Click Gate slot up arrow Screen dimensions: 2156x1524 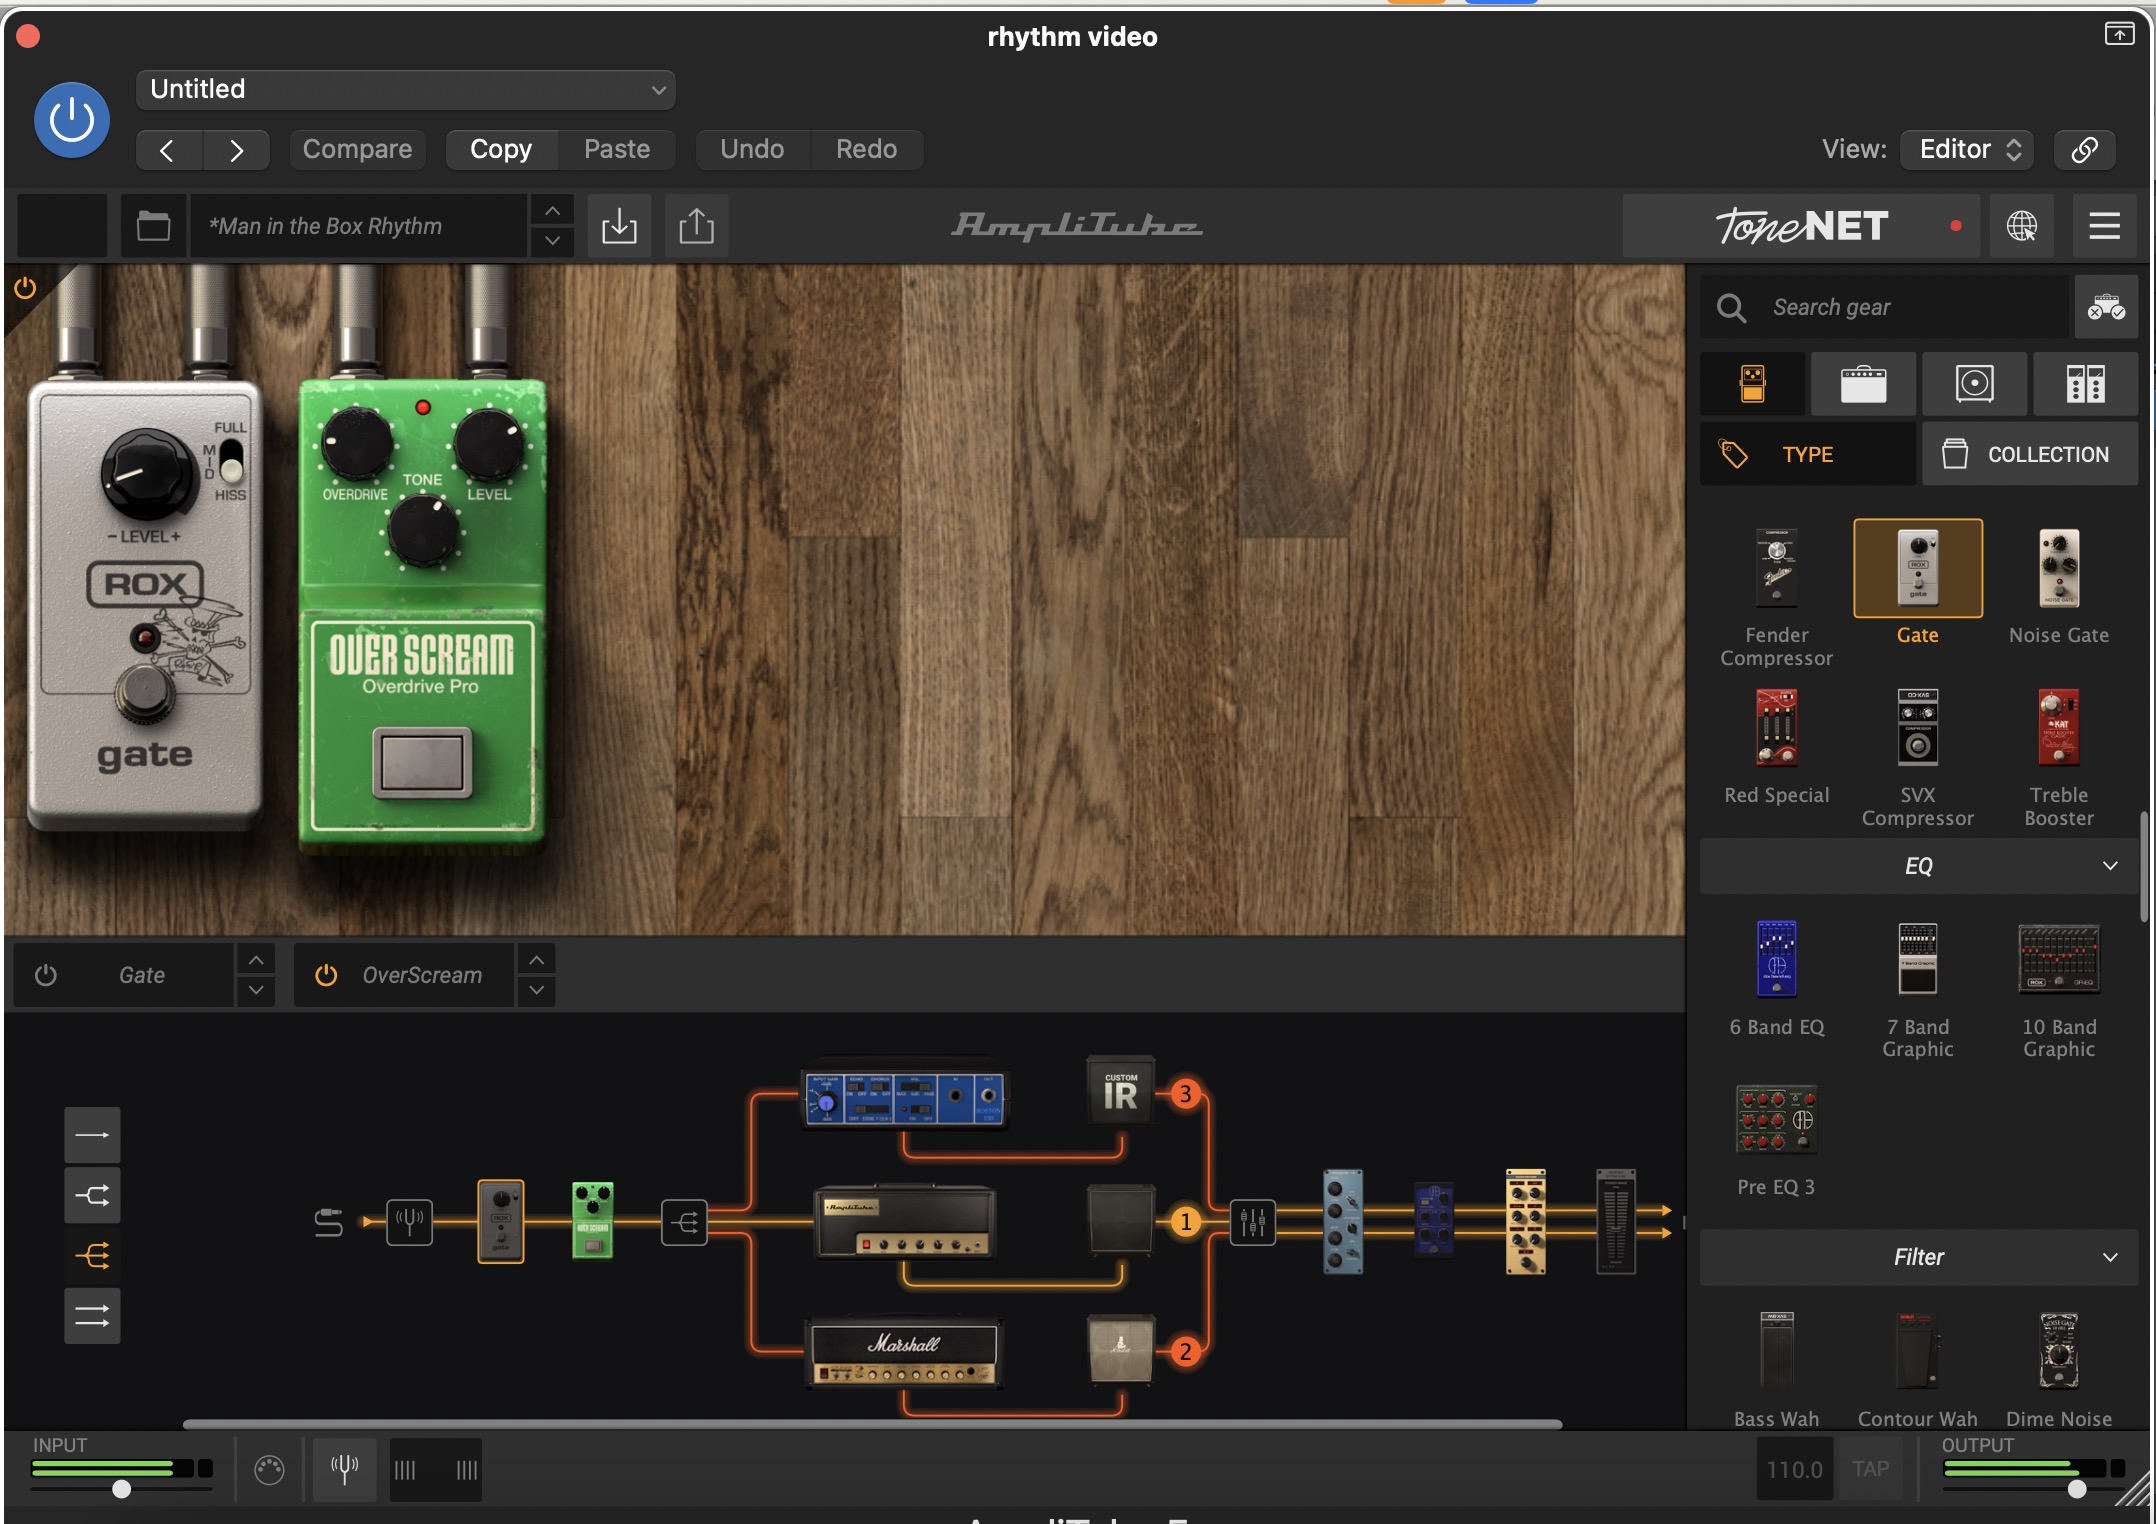[256, 960]
